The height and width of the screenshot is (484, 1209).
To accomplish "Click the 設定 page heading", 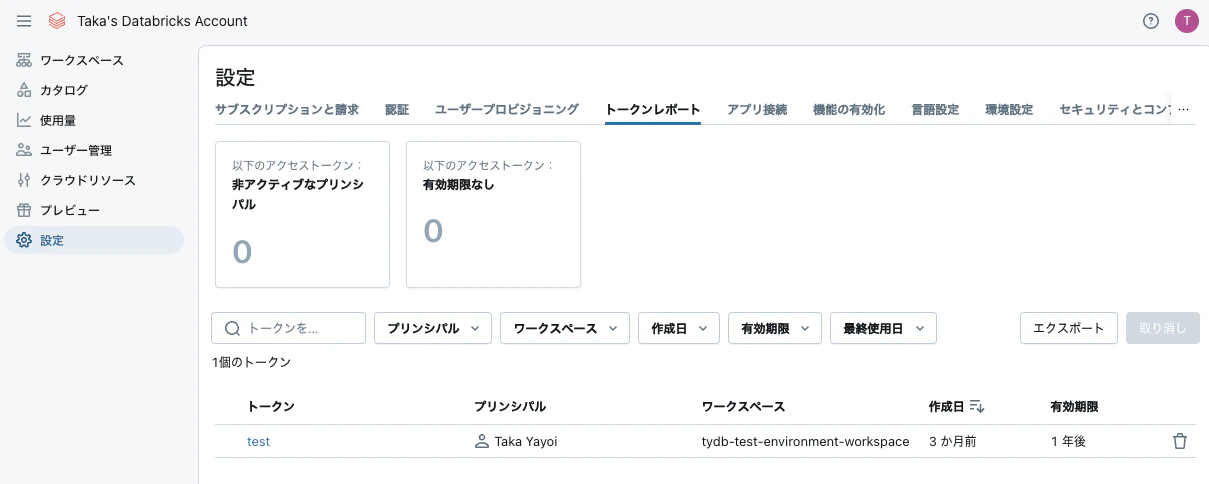I will click(236, 77).
